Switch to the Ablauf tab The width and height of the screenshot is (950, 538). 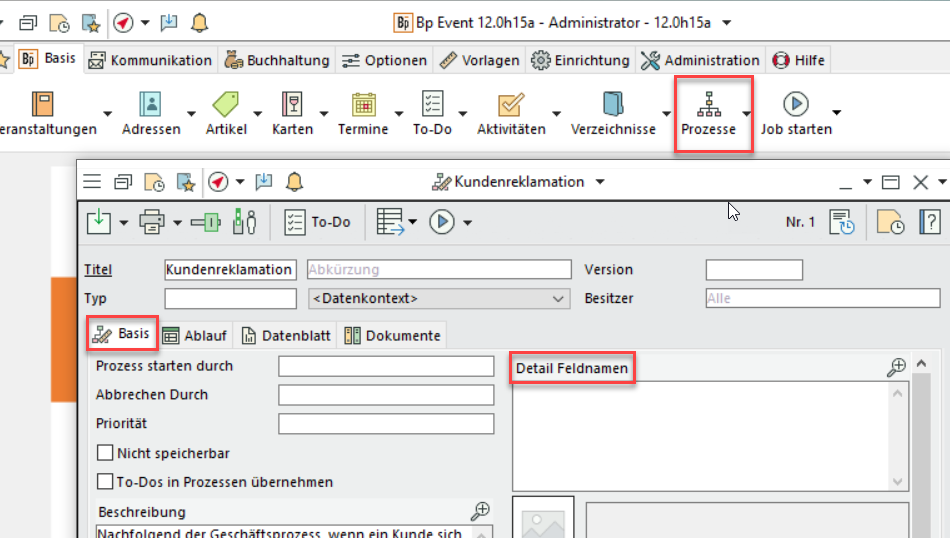[x=195, y=336]
